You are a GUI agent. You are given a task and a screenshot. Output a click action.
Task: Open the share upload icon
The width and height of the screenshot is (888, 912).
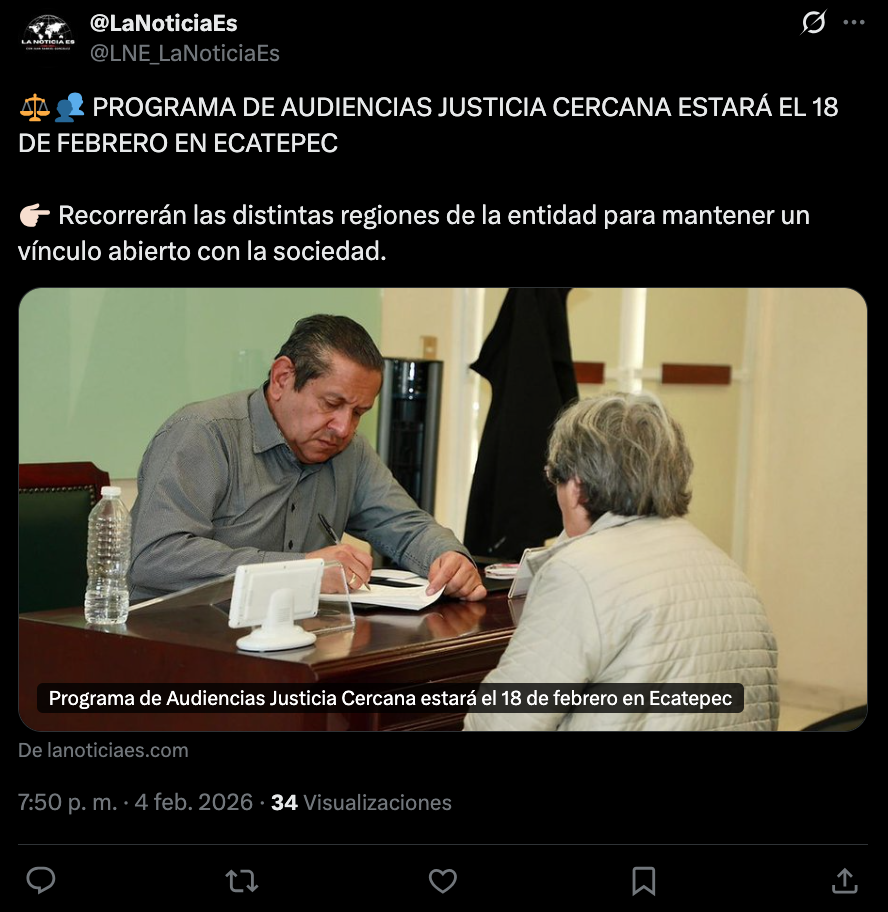(844, 880)
